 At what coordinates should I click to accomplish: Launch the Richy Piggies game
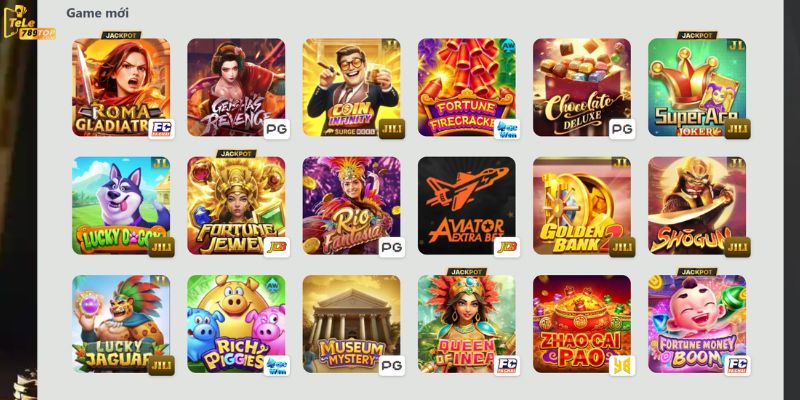pos(236,324)
